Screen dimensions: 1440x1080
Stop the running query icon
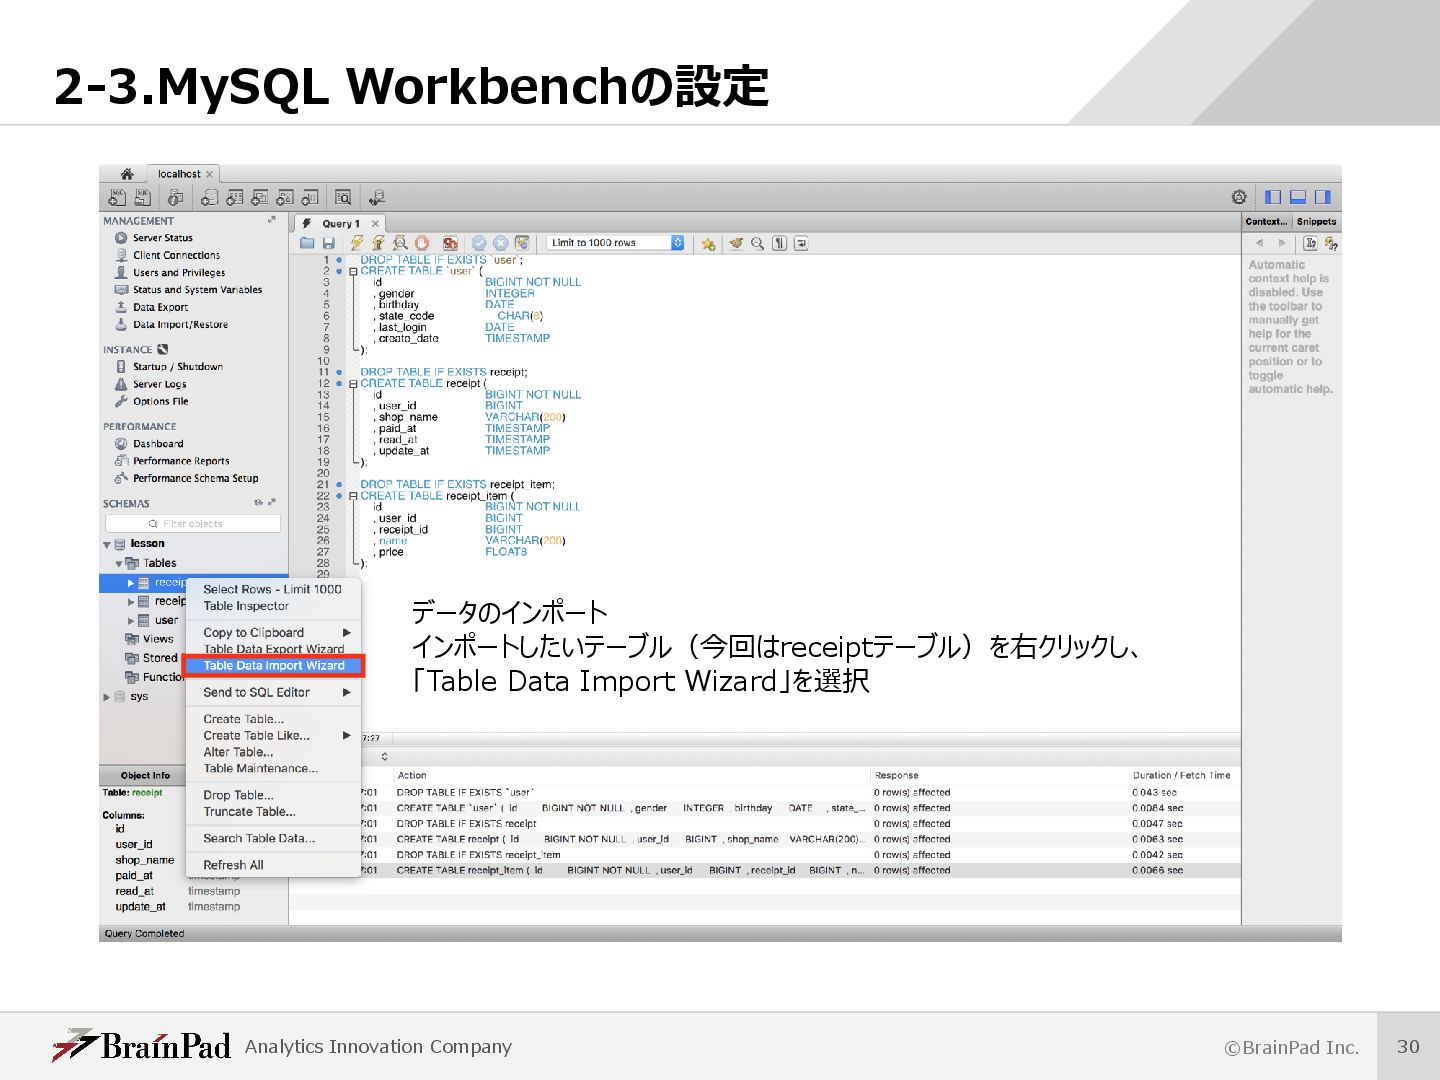coord(422,243)
